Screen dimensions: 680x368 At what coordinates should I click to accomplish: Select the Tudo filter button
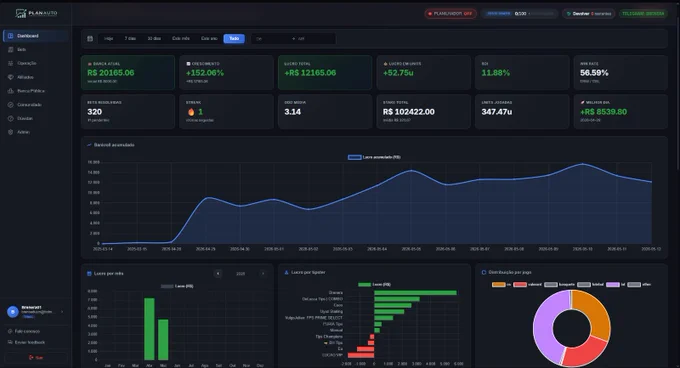pyautogui.click(x=234, y=39)
